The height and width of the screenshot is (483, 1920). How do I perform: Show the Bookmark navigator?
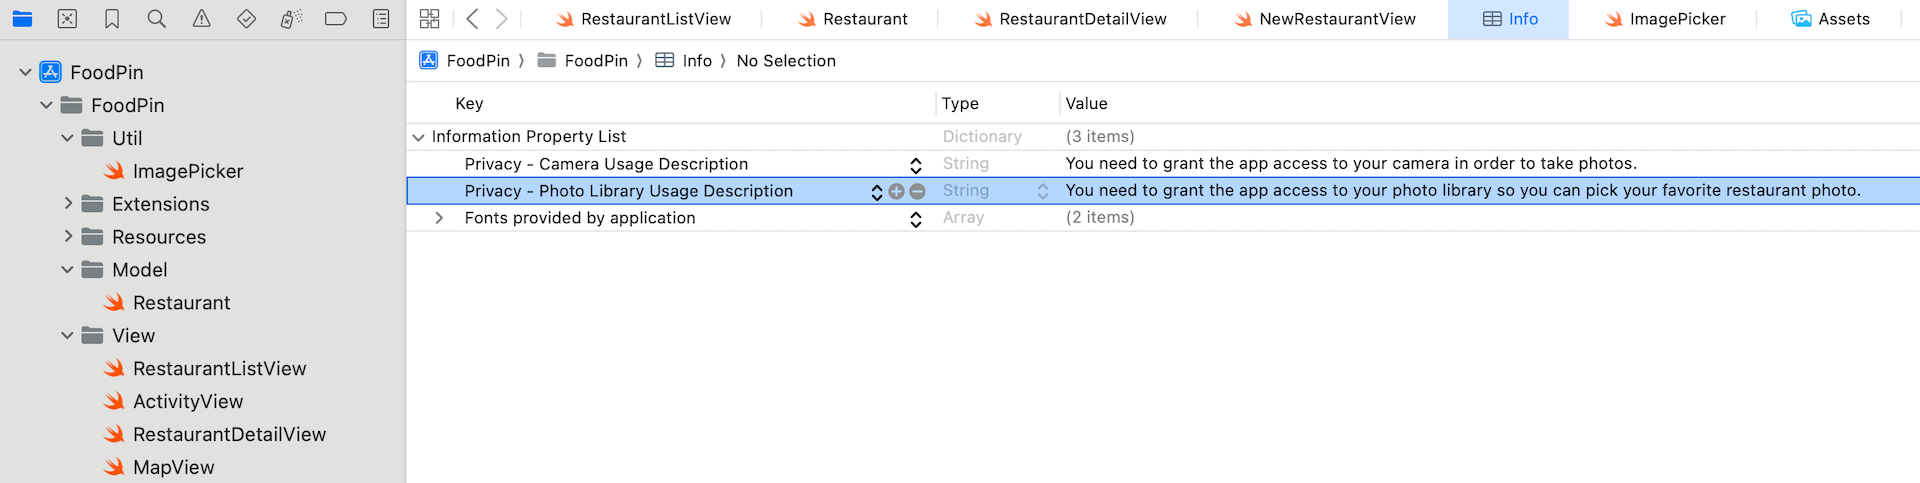[112, 19]
